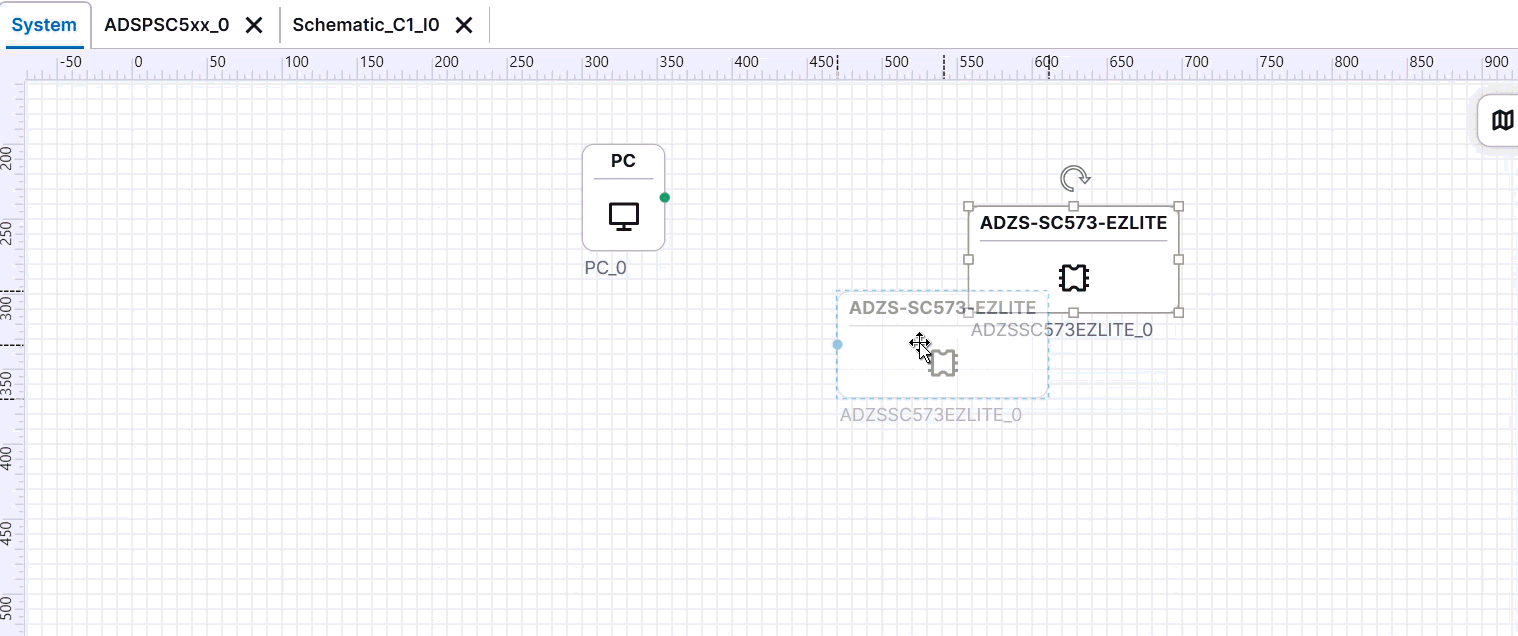Select the PC block title
This screenshot has width=1518, height=636.
623,161
